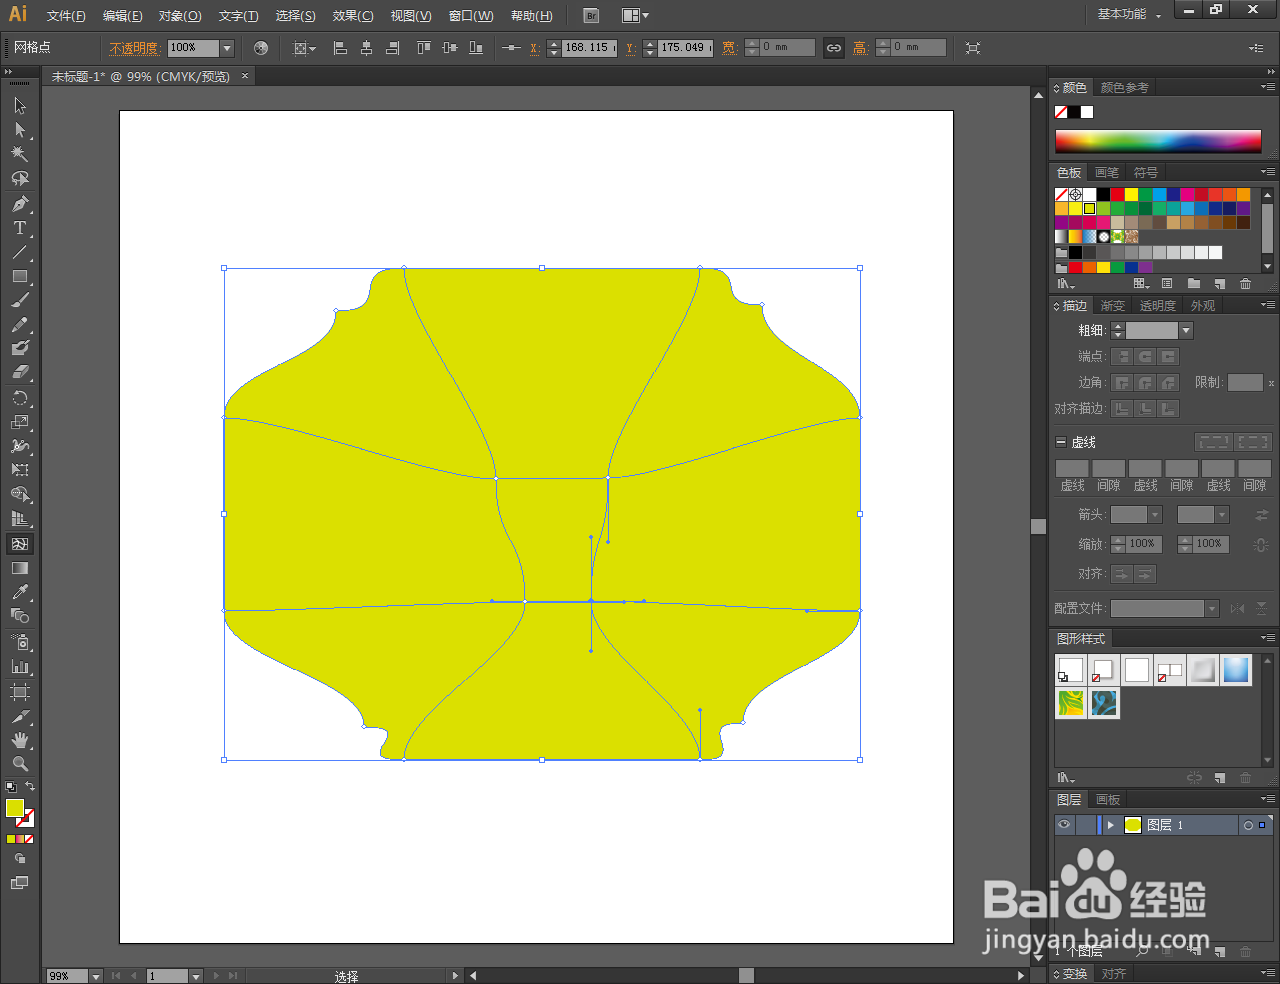Open the second 箭头 arrowhead dropdown
Image resolution: width=1280 pixels, height=984 pixels.
click(x=1221, y=514)
